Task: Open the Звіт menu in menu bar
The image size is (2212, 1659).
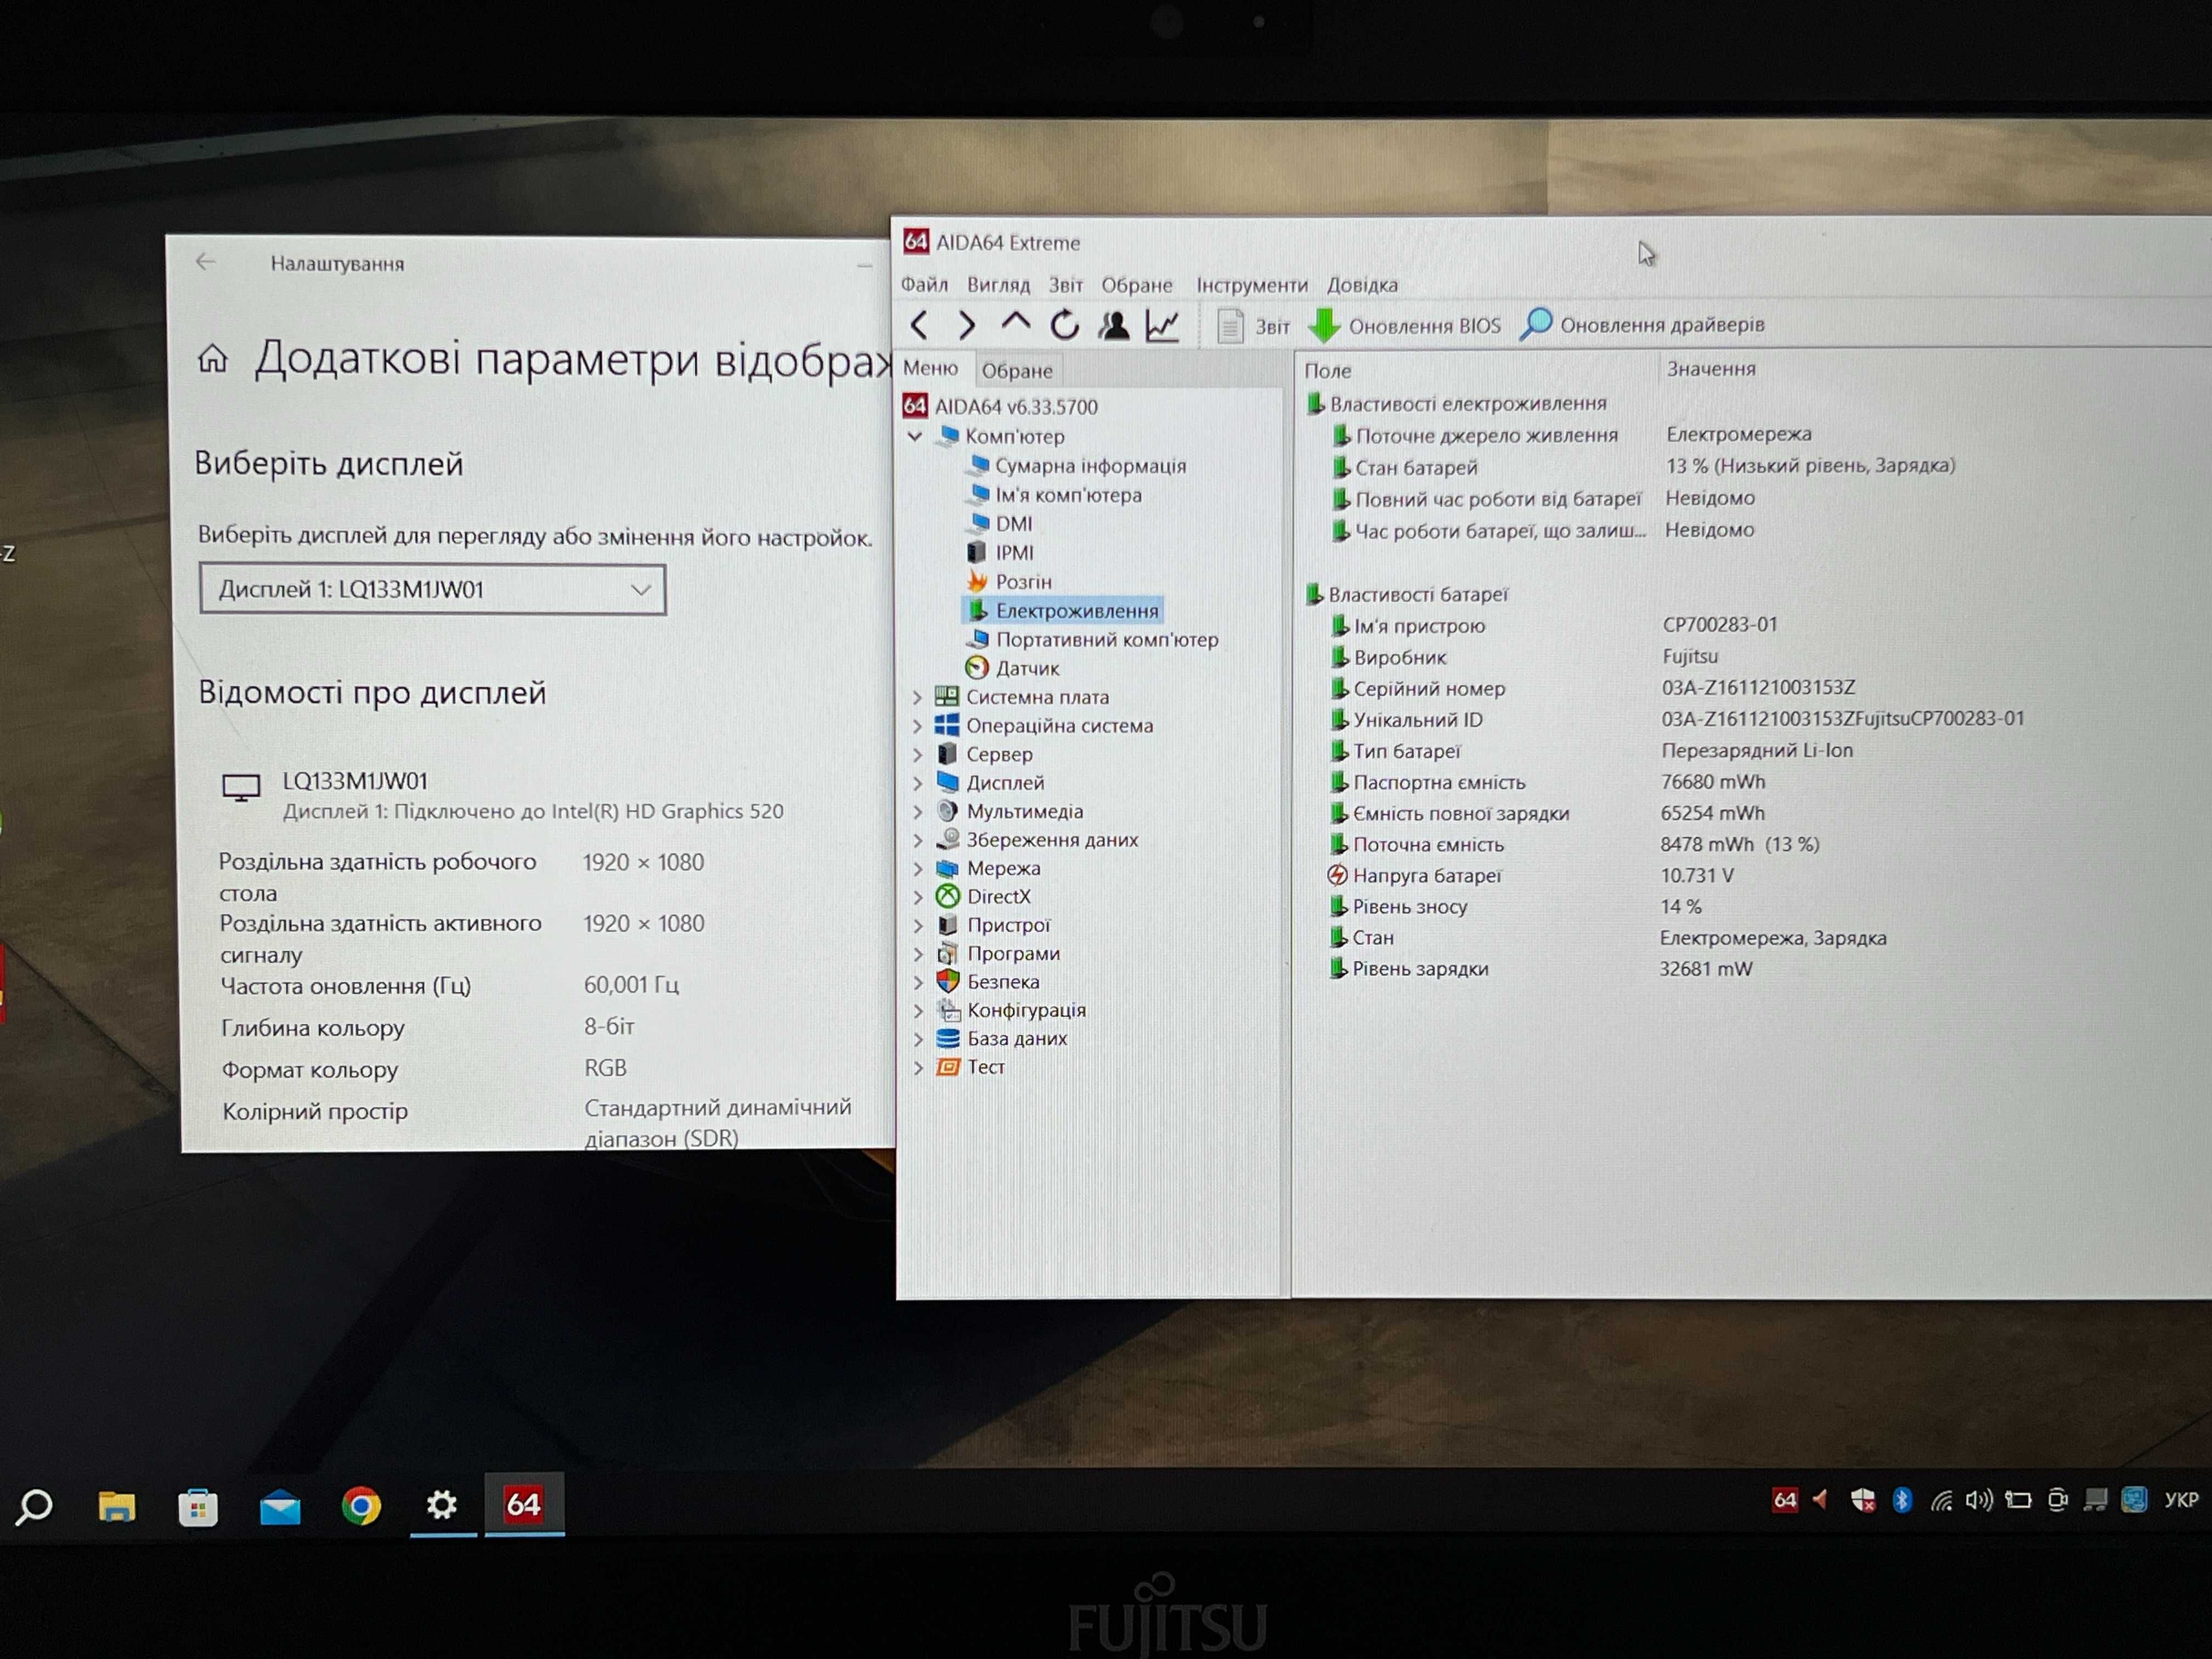Action: tap(1066, 285)
